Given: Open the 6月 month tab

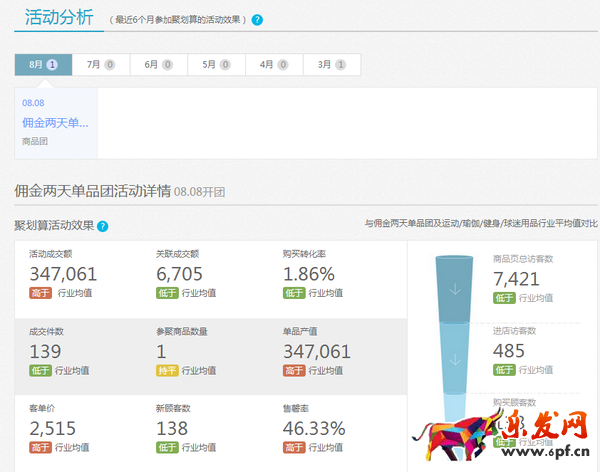Looking at the screenshot, I should (x=158, y=64).
